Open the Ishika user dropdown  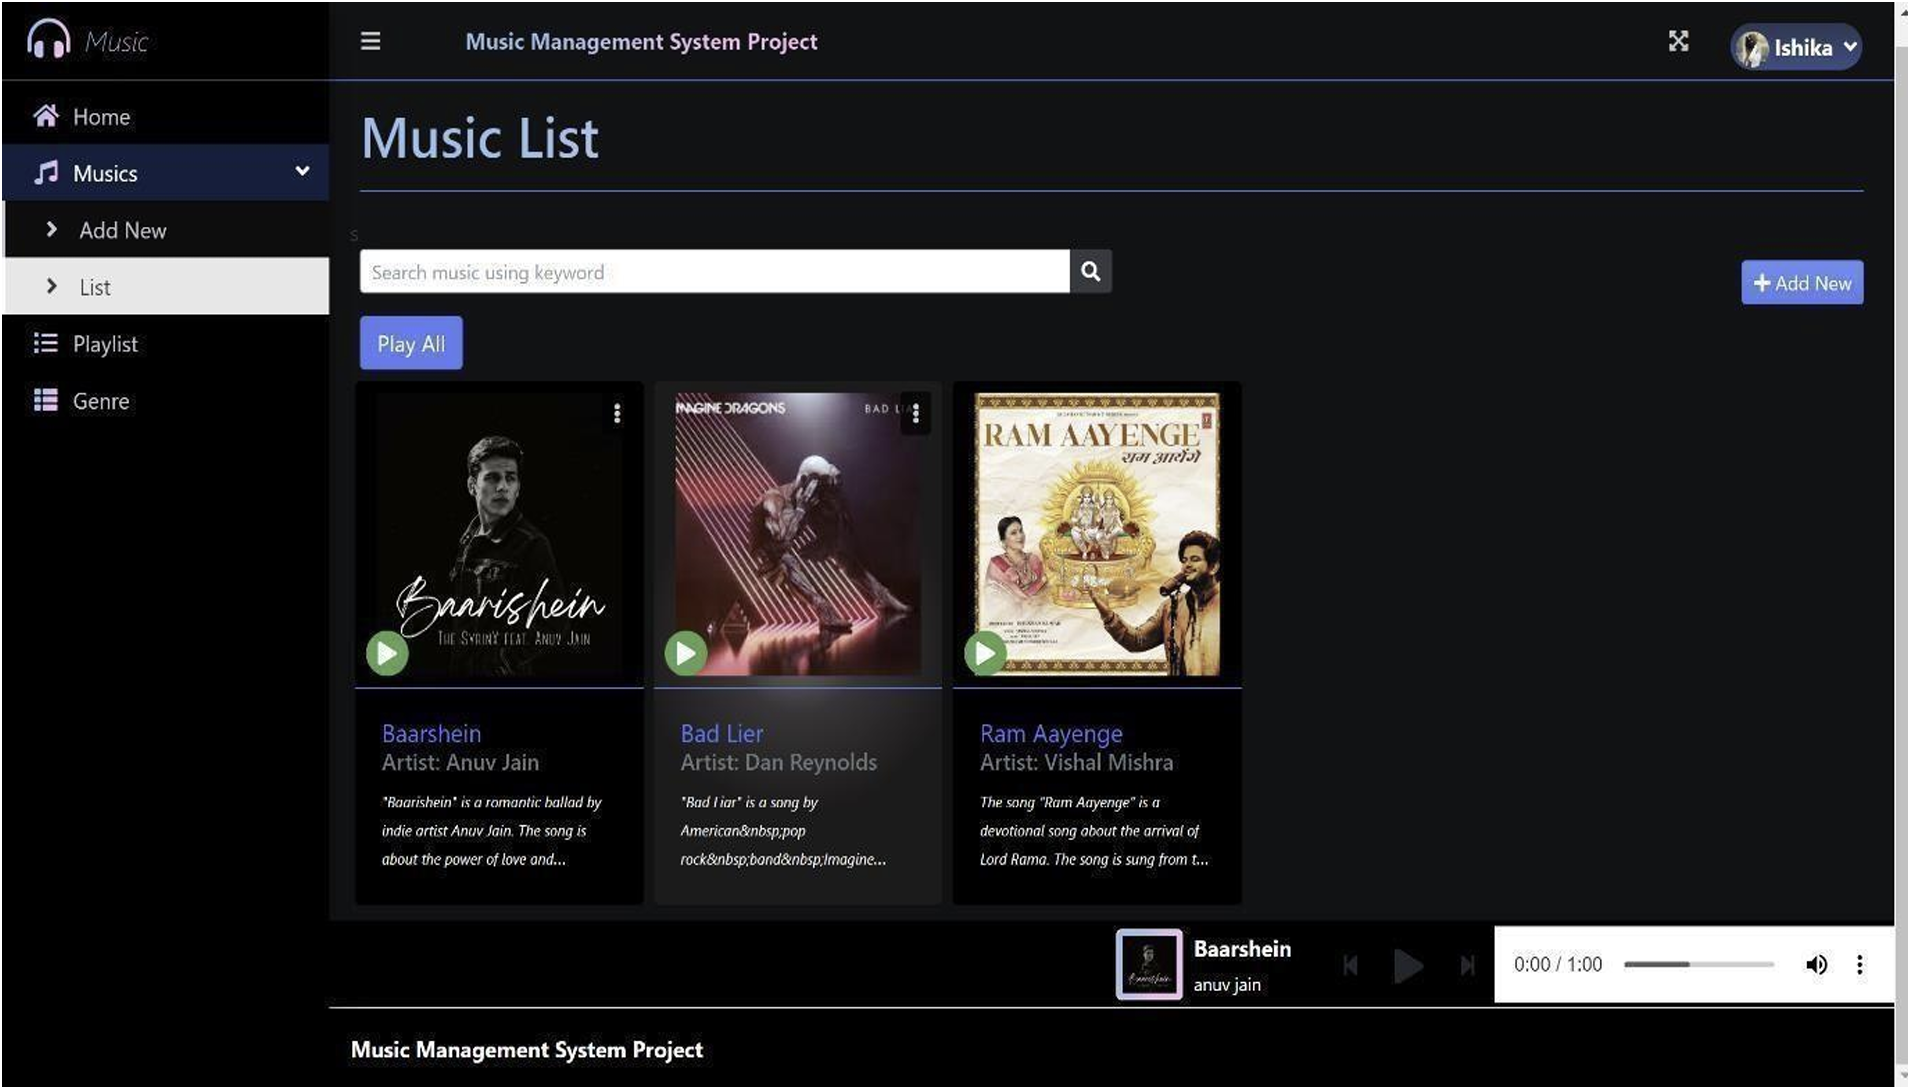(1796, 47)
